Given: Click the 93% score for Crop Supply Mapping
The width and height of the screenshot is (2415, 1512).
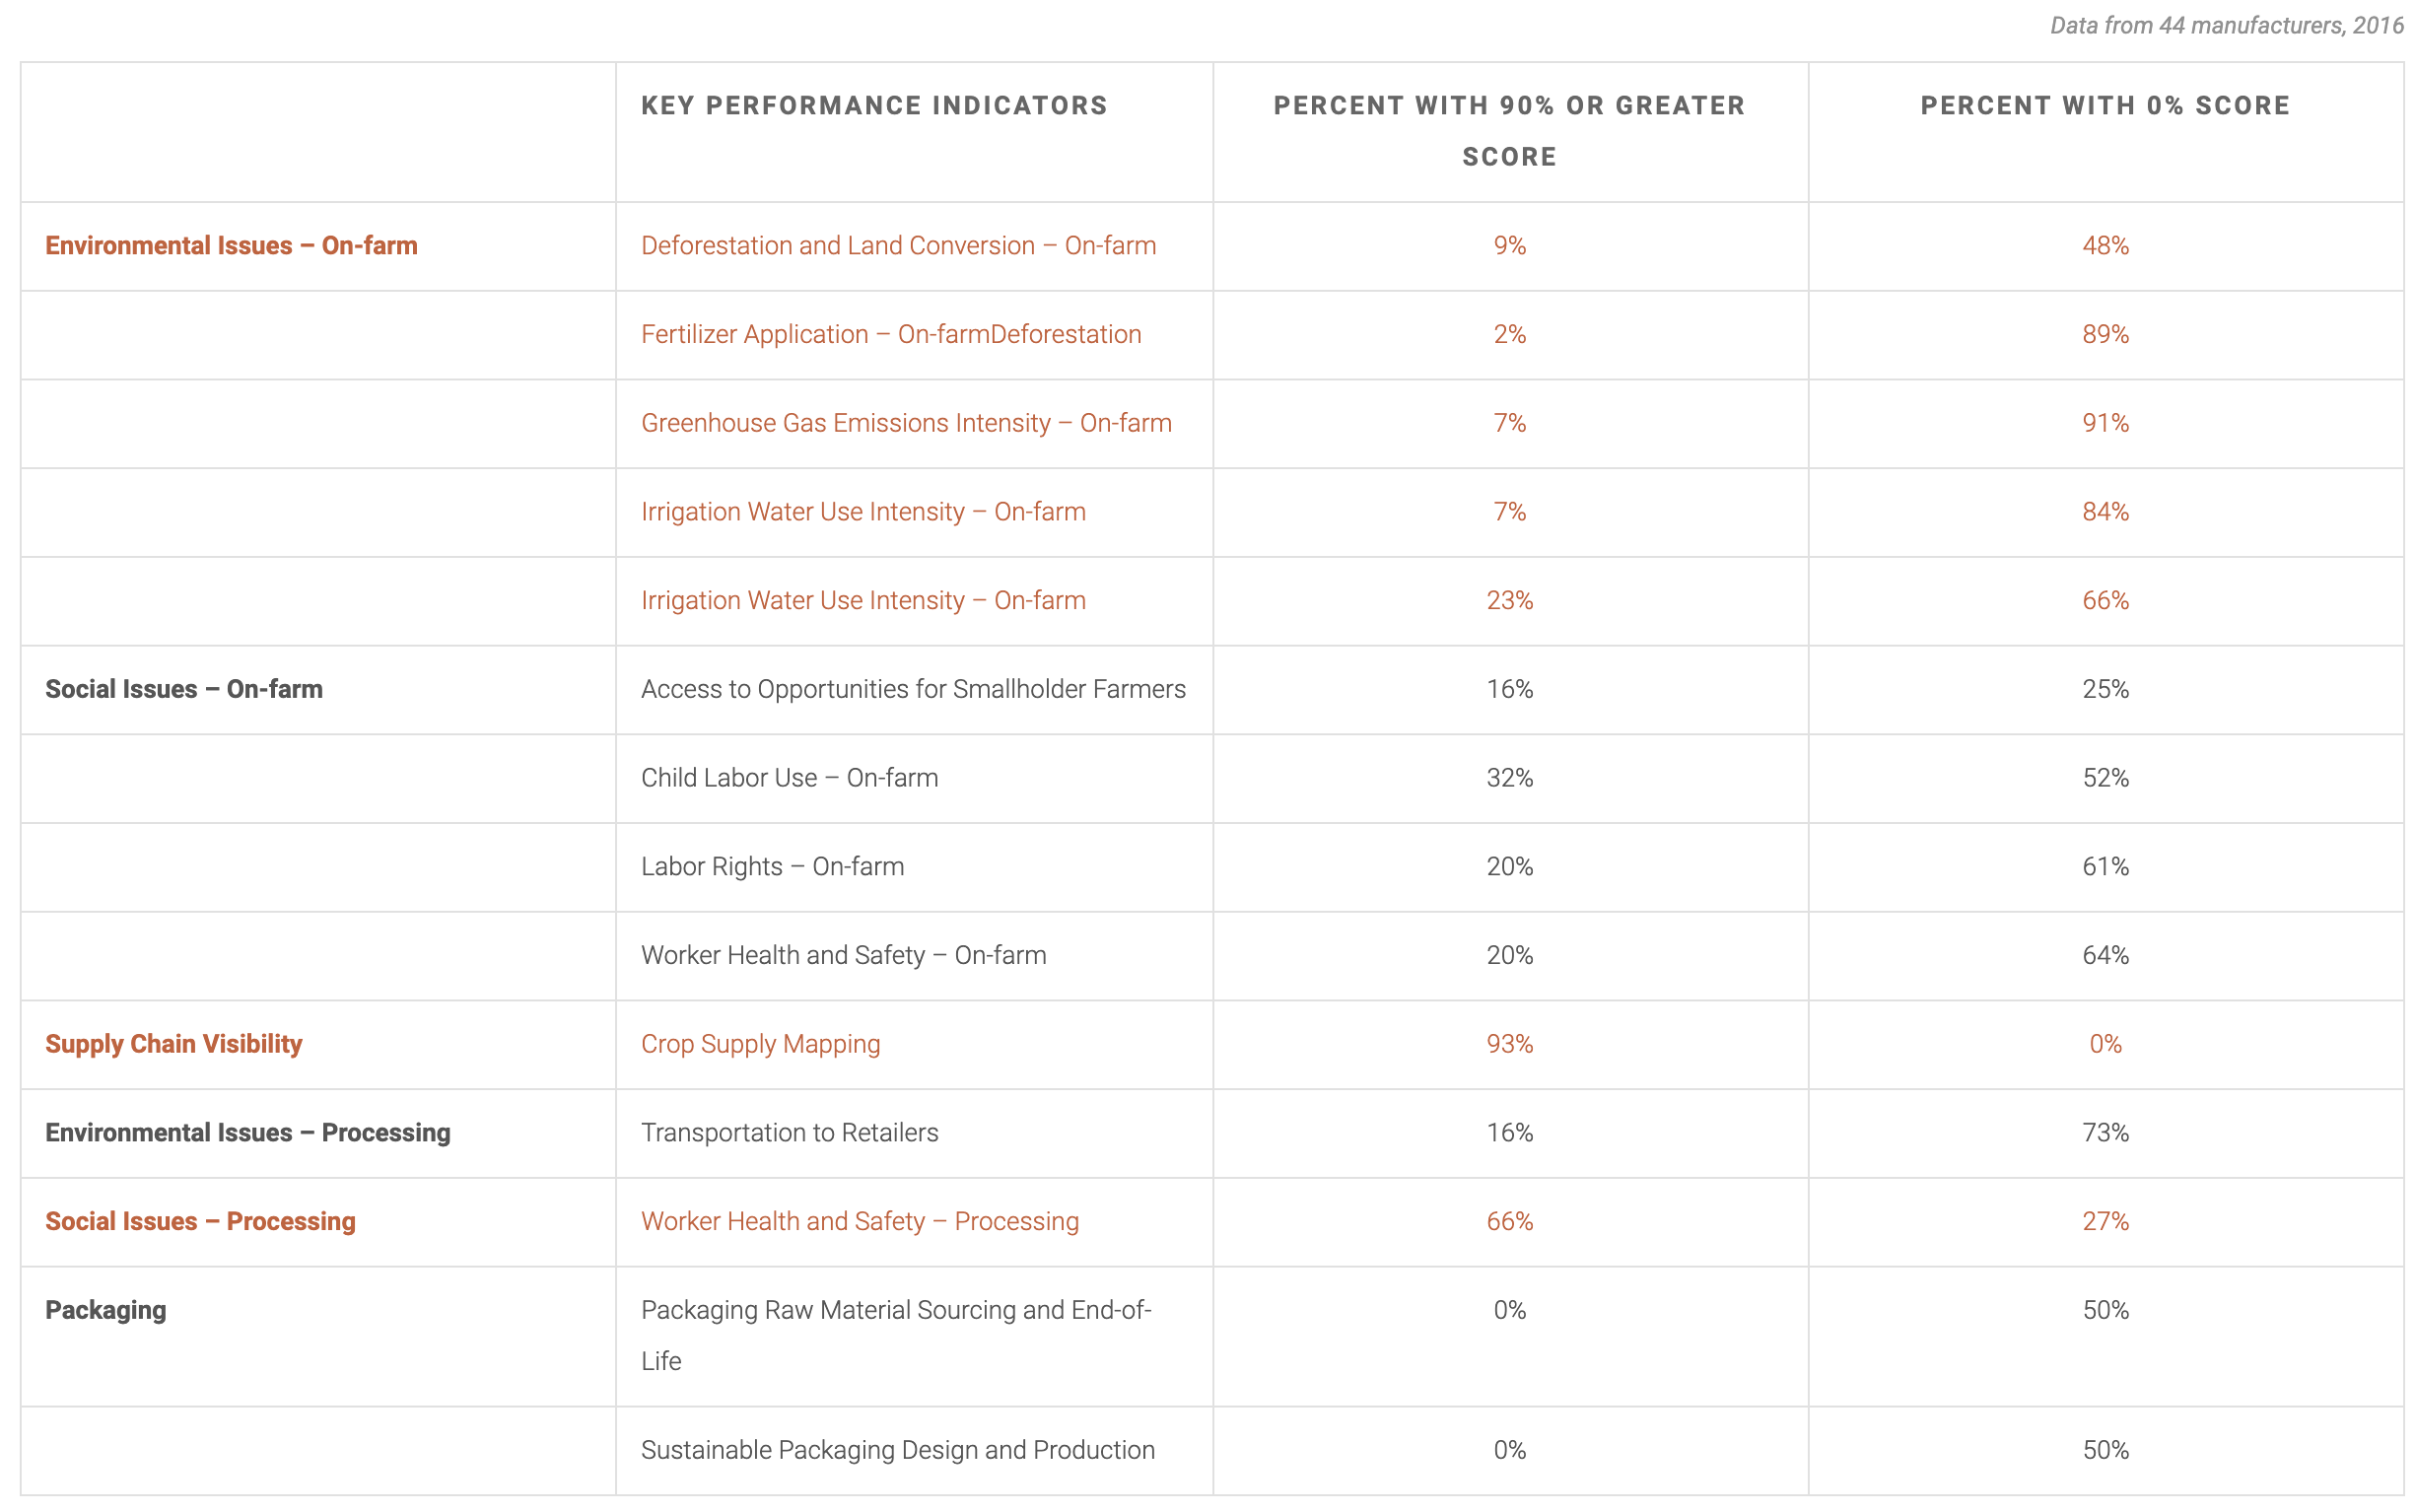Looking at the screenshot, I should pyautogui.click(x=1508, y=1044).
